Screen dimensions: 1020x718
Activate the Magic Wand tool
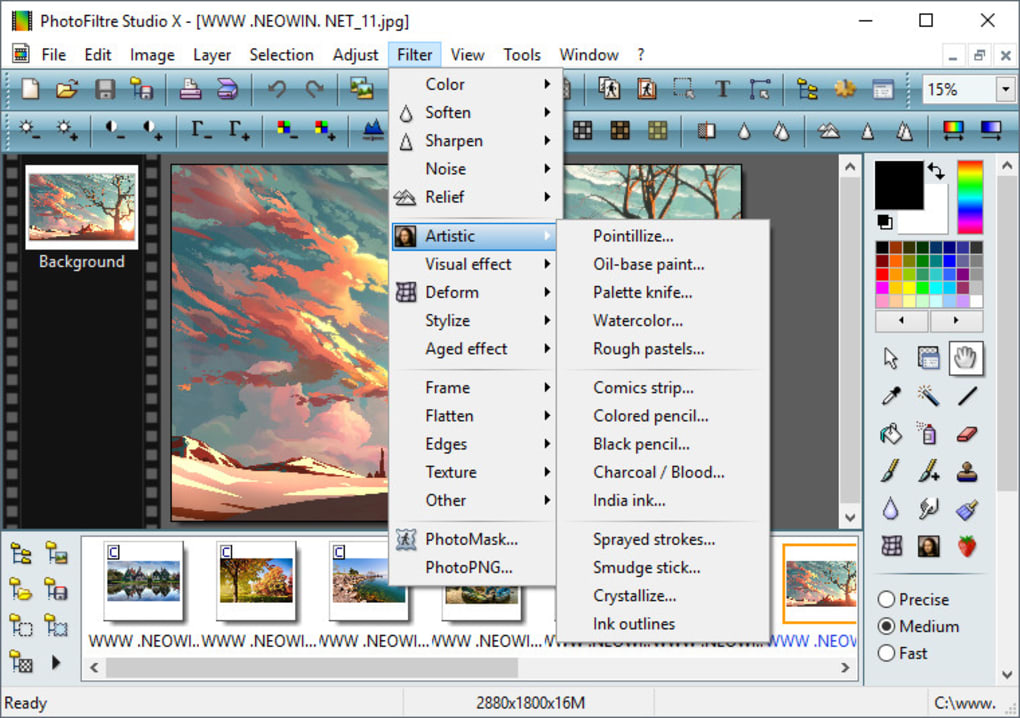tap(928, 395)
